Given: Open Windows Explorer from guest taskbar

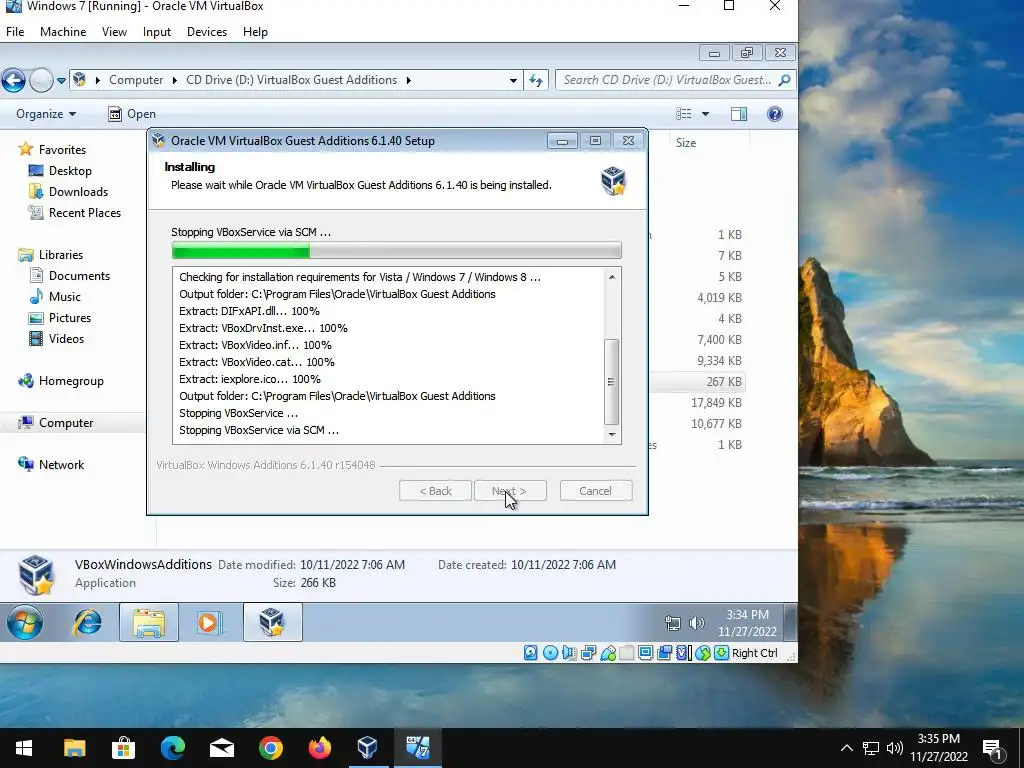Looking at the screenshot, I should [x=148, y=622].
